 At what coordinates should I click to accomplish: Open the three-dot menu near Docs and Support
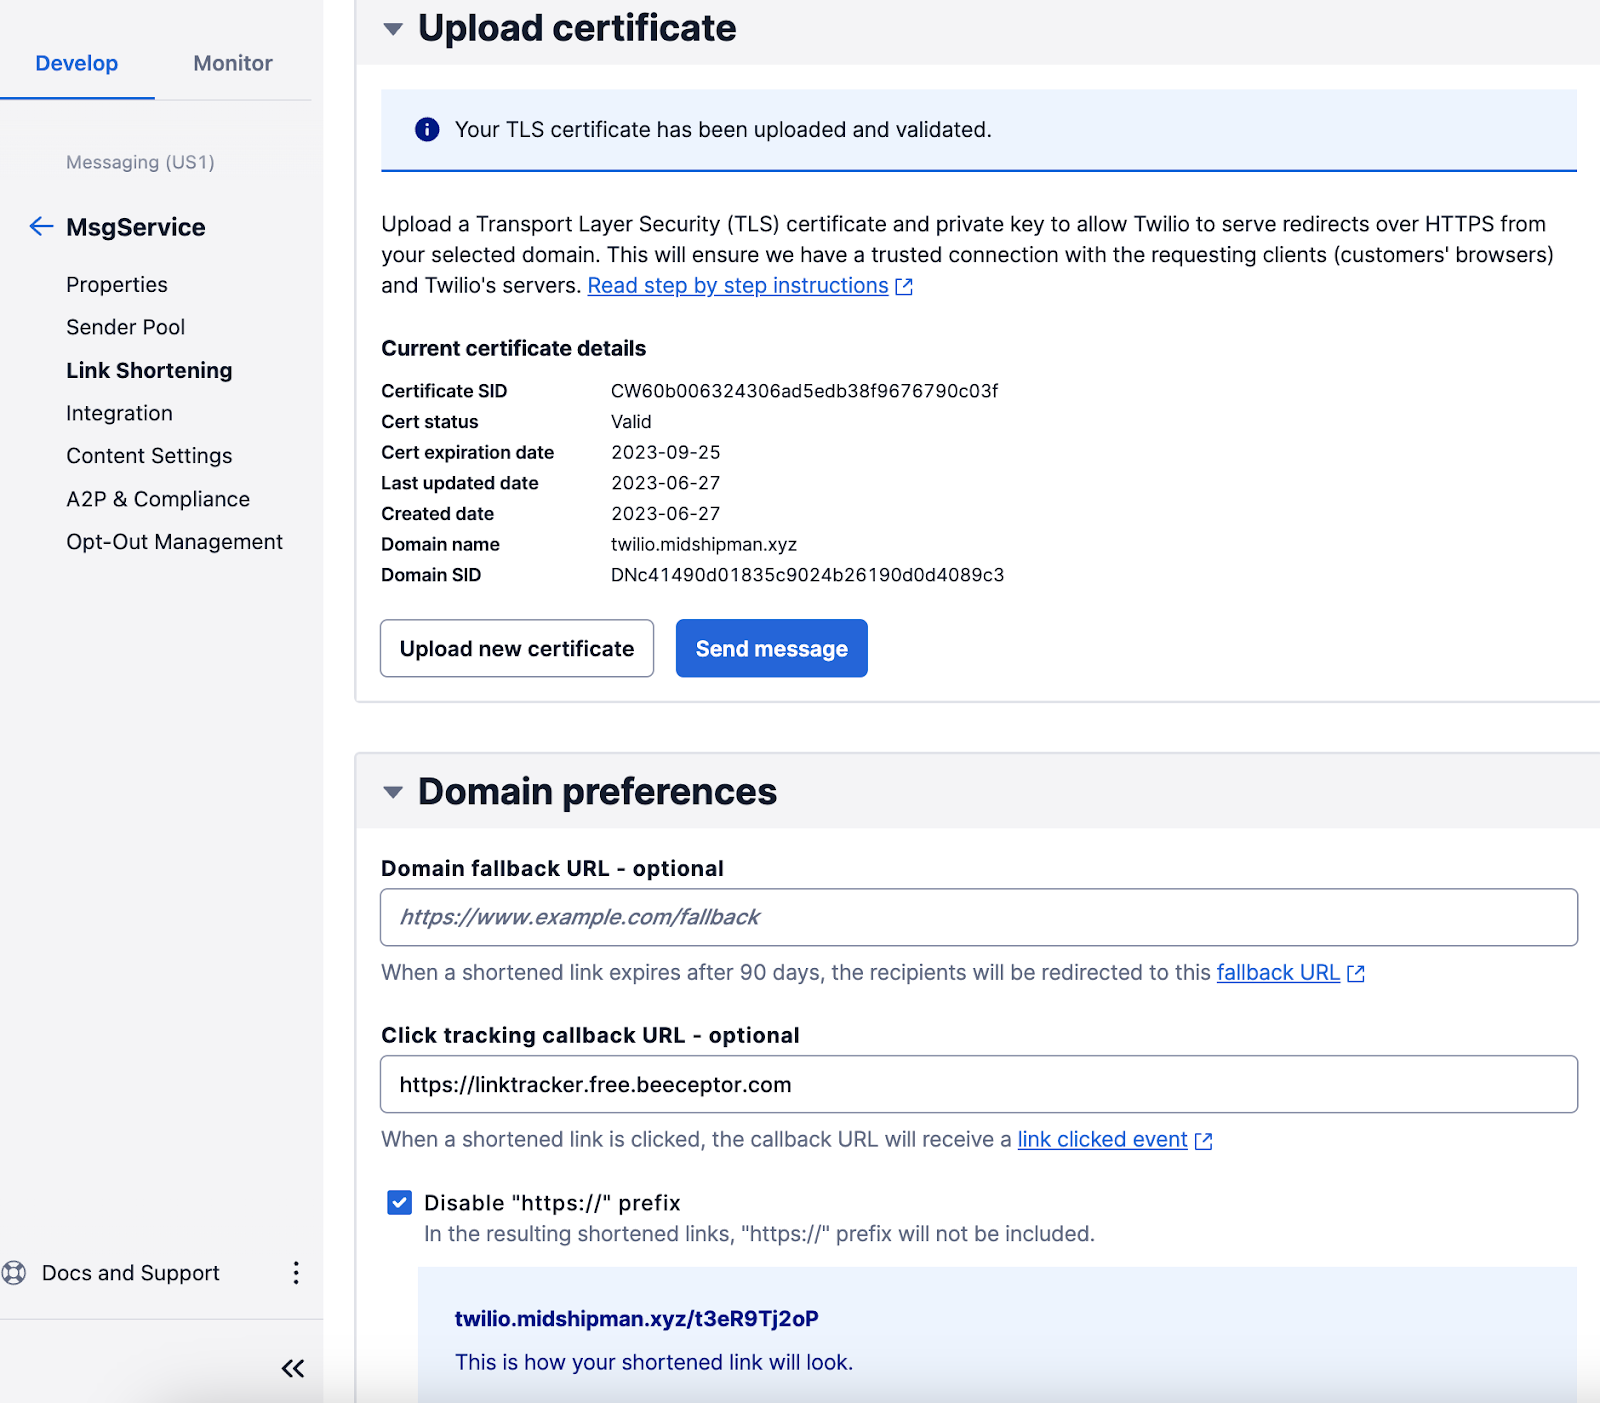tap(295, 1273)
